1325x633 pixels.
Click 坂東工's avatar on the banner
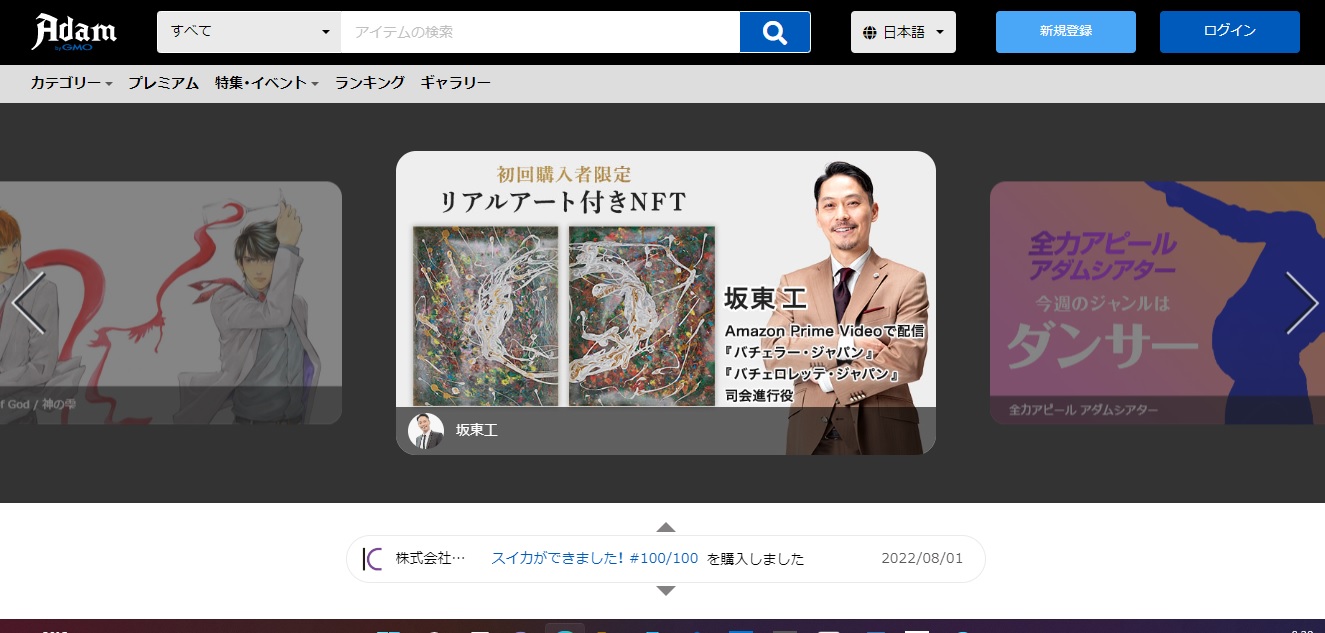pos(426,430)
